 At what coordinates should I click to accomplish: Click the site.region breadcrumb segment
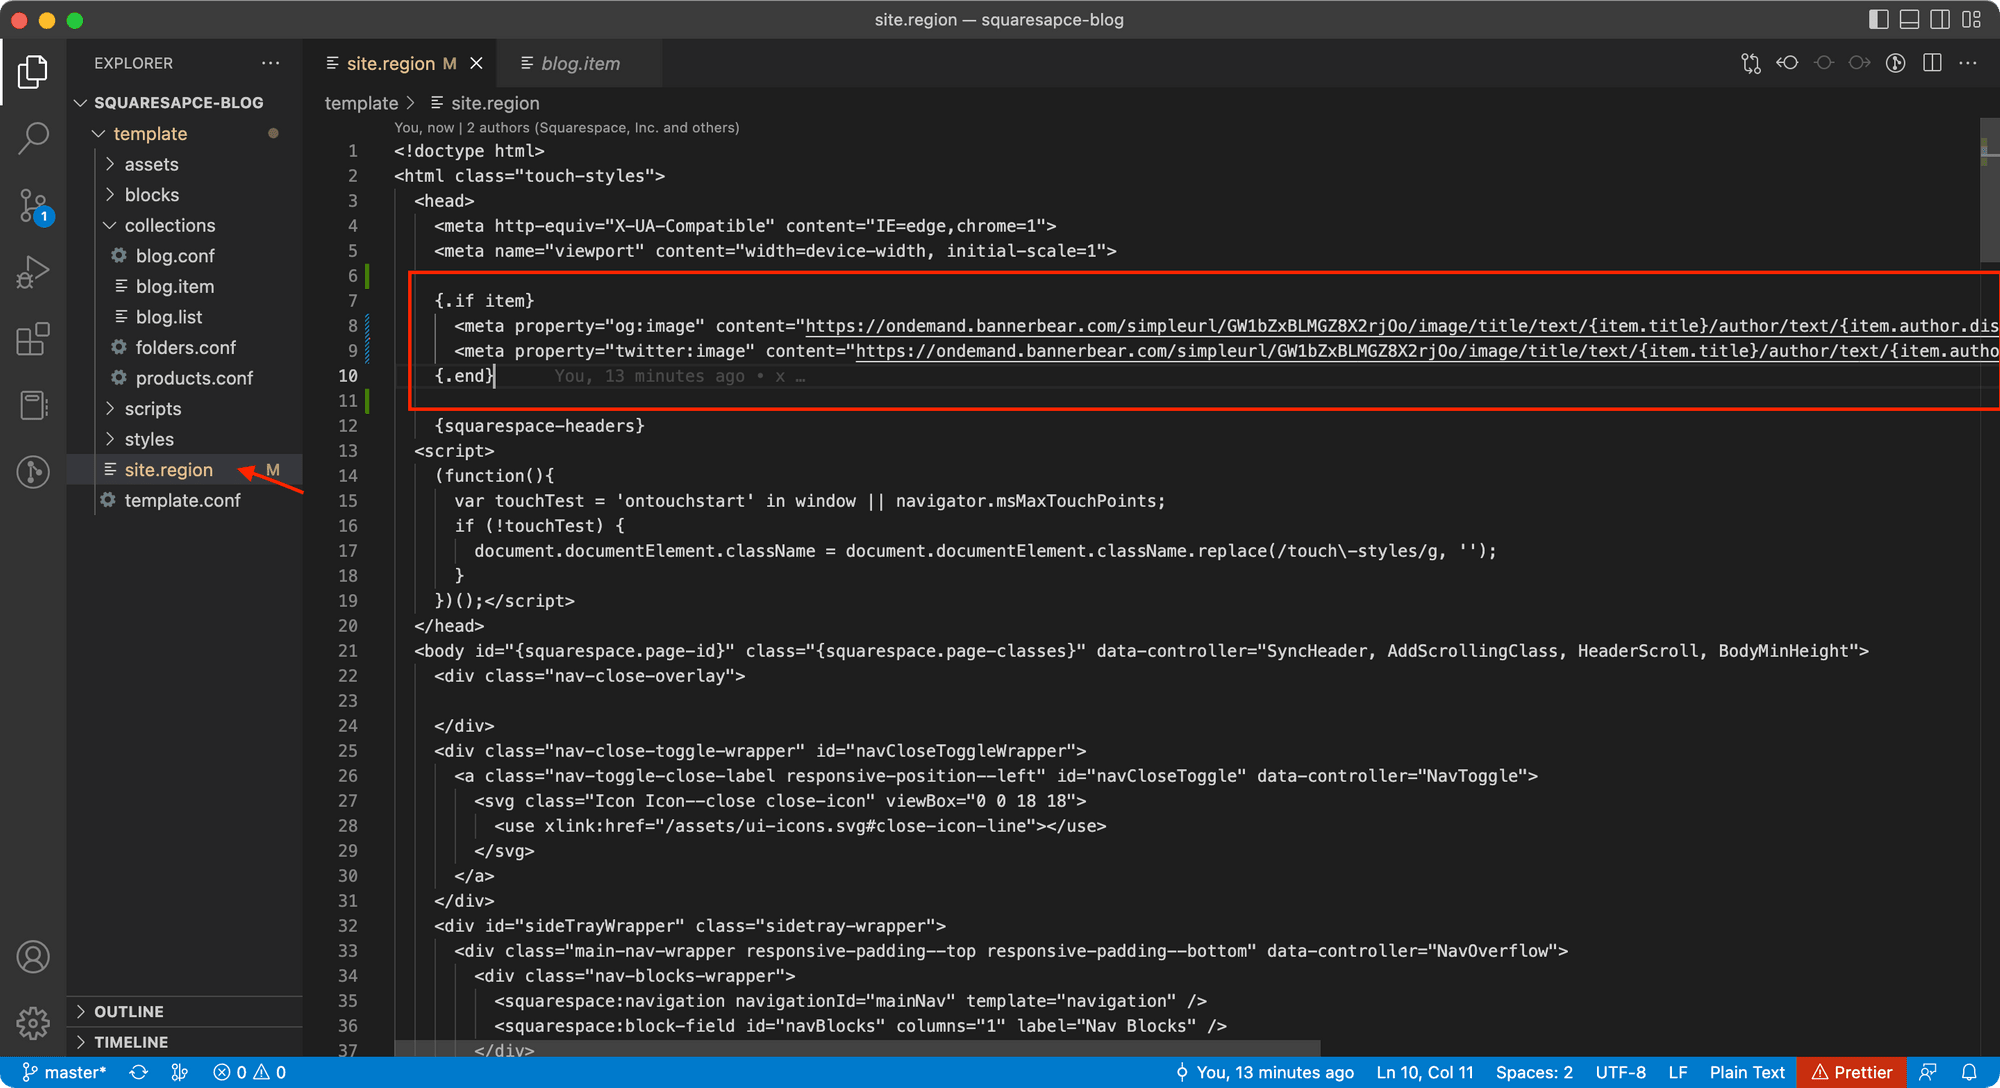pyautogui.click(x=485, y=103)
